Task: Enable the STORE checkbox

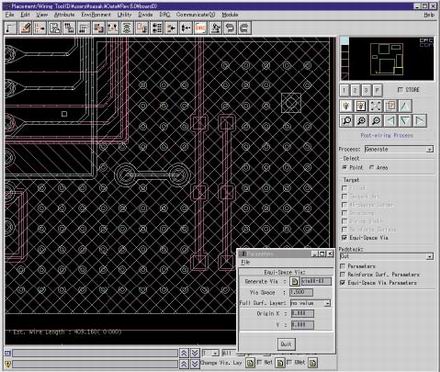Action: 400,90
